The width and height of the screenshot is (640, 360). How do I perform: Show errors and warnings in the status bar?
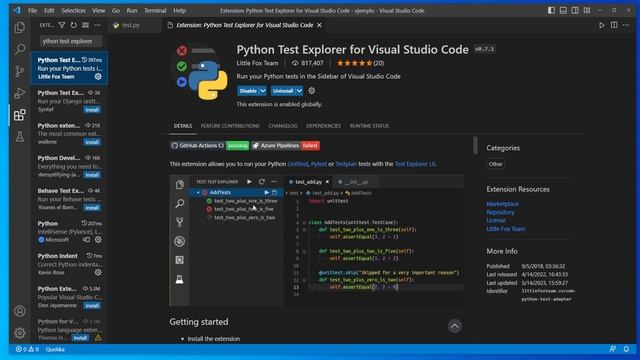coord(27,349)
